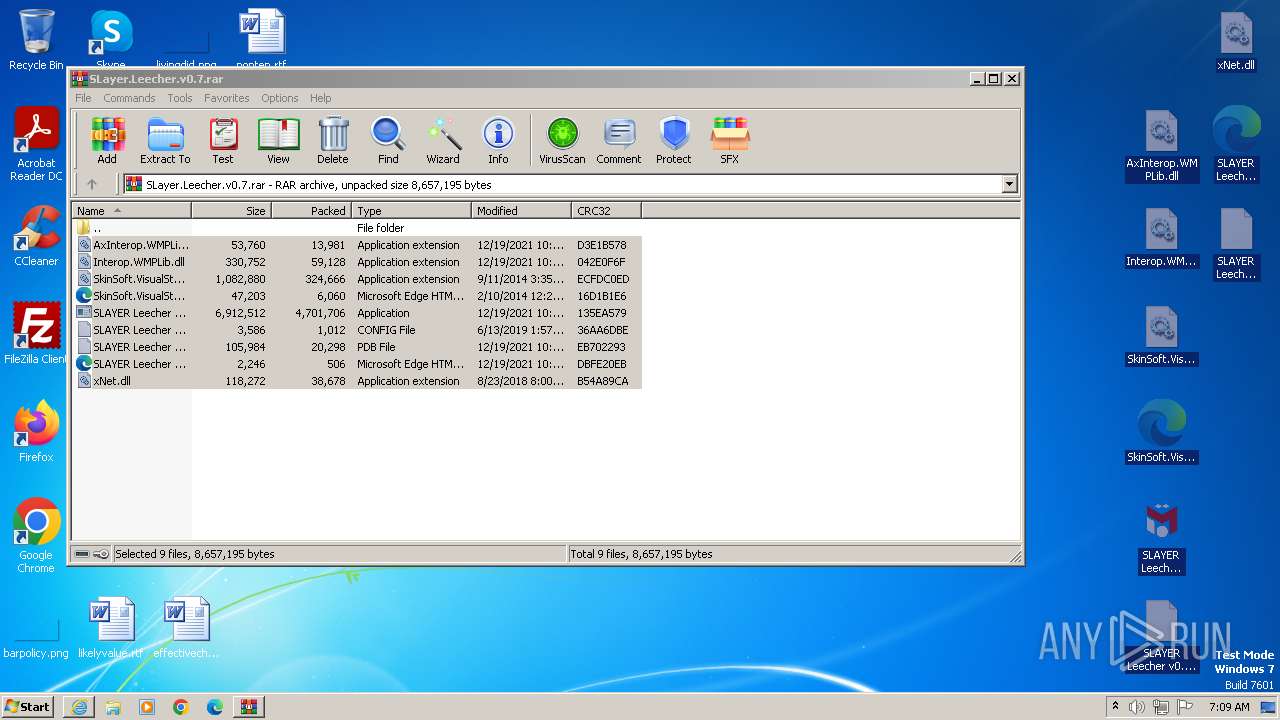The width and height of the screenshot is (1280, 720).
Task: Open the Options menu
Action: [280, 98]
